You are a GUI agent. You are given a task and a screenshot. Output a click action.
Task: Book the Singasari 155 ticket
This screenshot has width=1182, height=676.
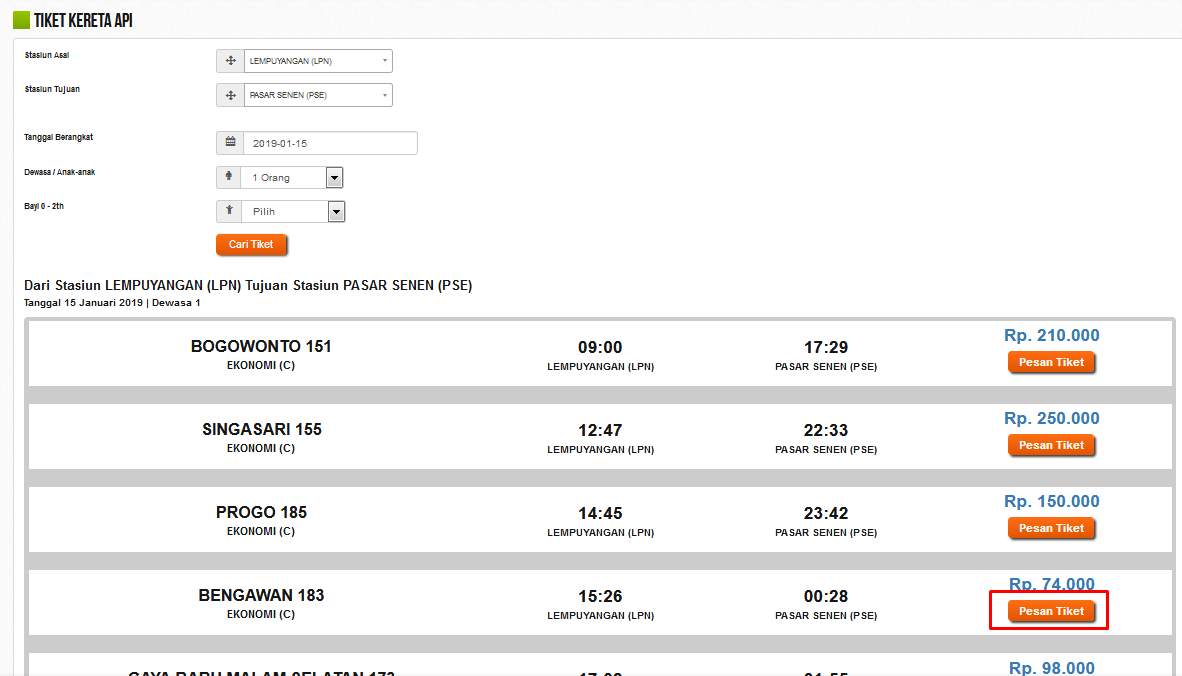tap(1051, 445)
